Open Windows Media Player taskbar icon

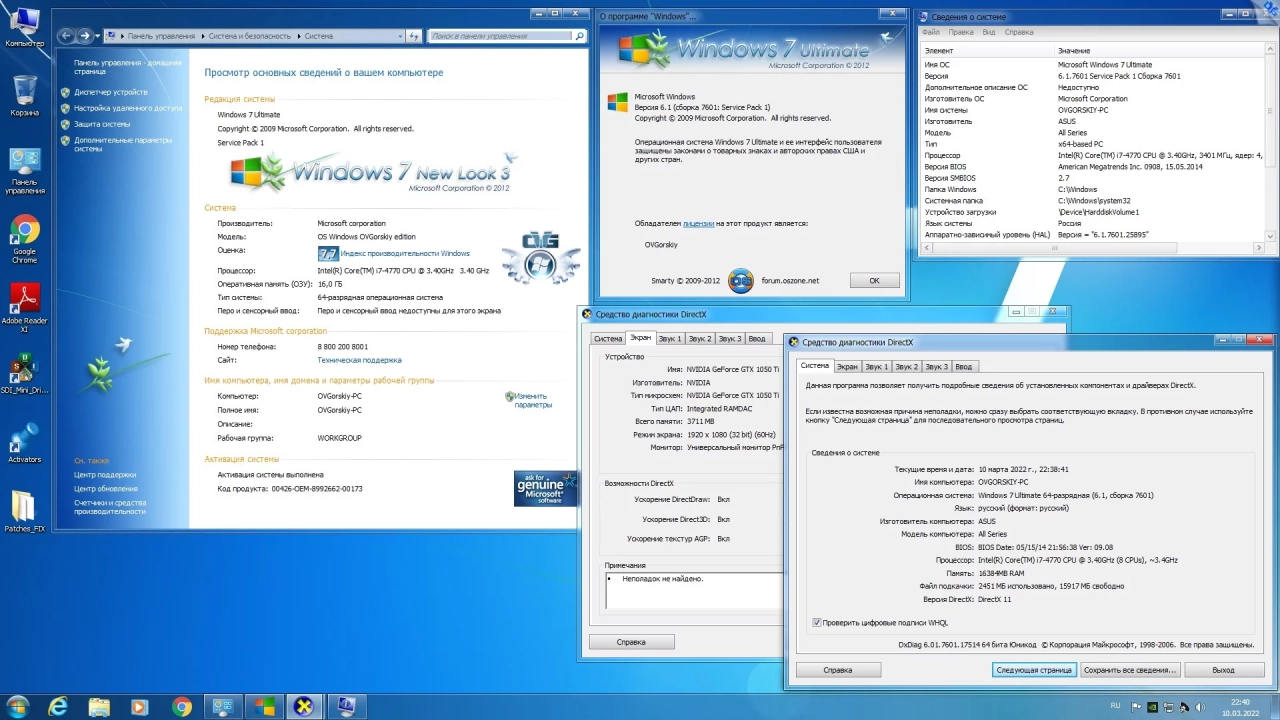(x=140, y=707)
